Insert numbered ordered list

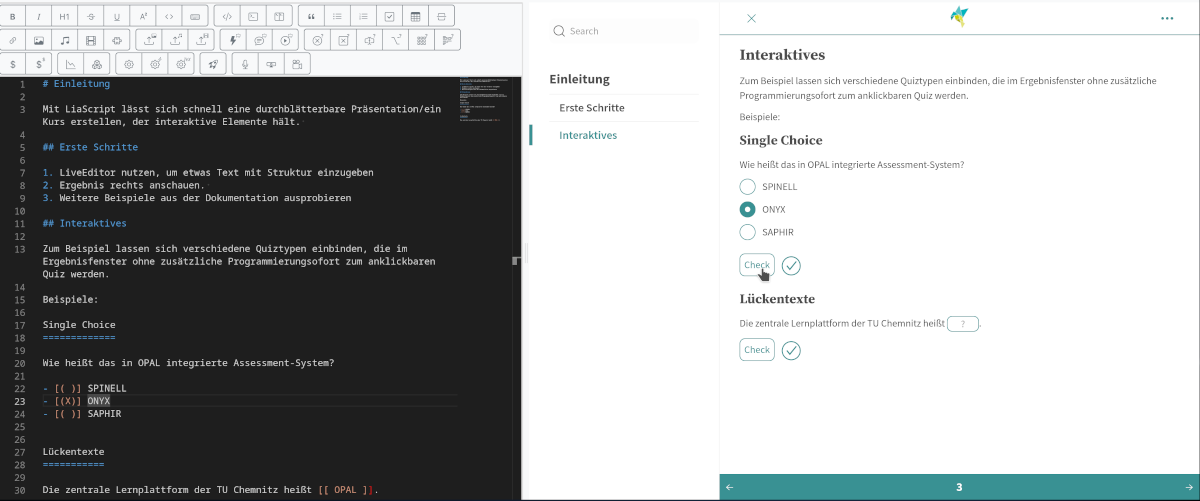pyautogui.click(x=364, y=17)
